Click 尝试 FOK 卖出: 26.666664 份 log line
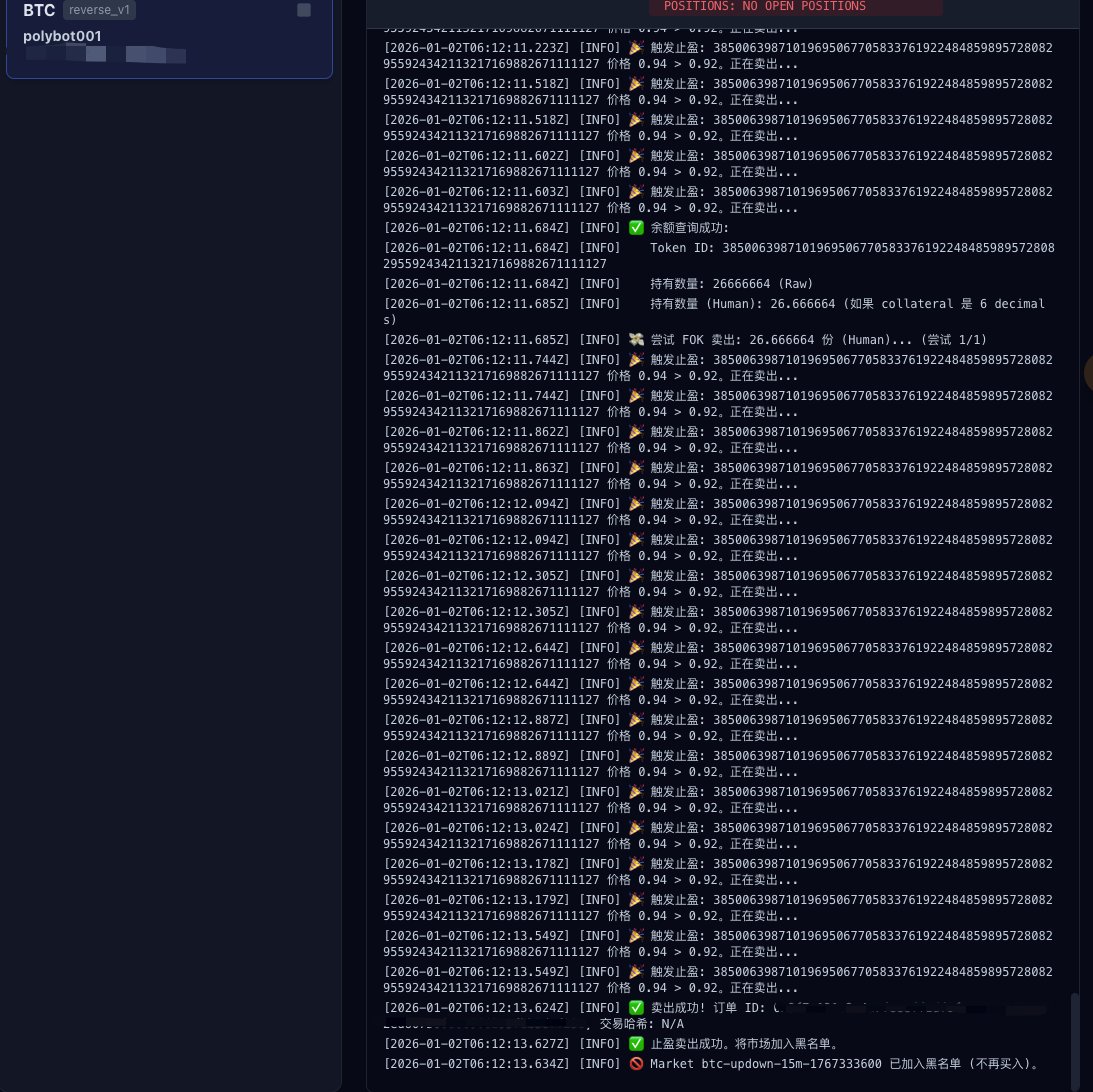This screenshot has width=1093, height=1092. (x=818, y=339)
